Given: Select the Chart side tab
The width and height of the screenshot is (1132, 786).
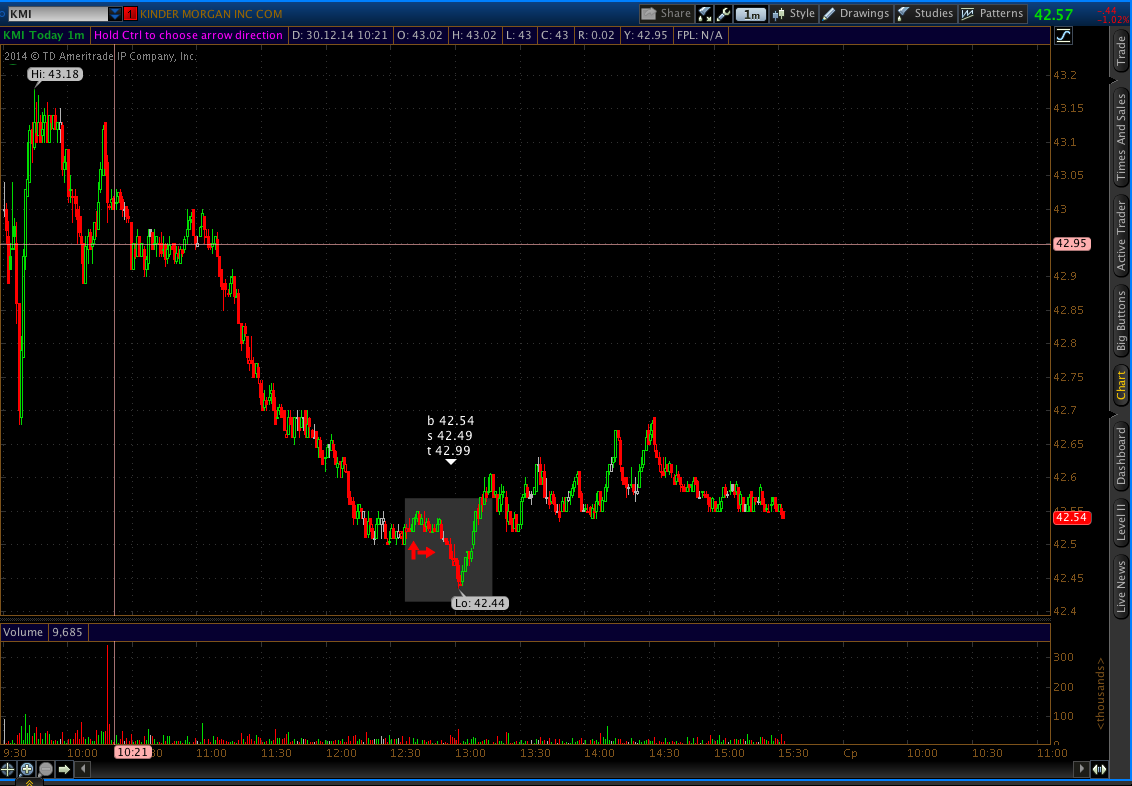Looking at the screenshot, I should pos(1120,385).
